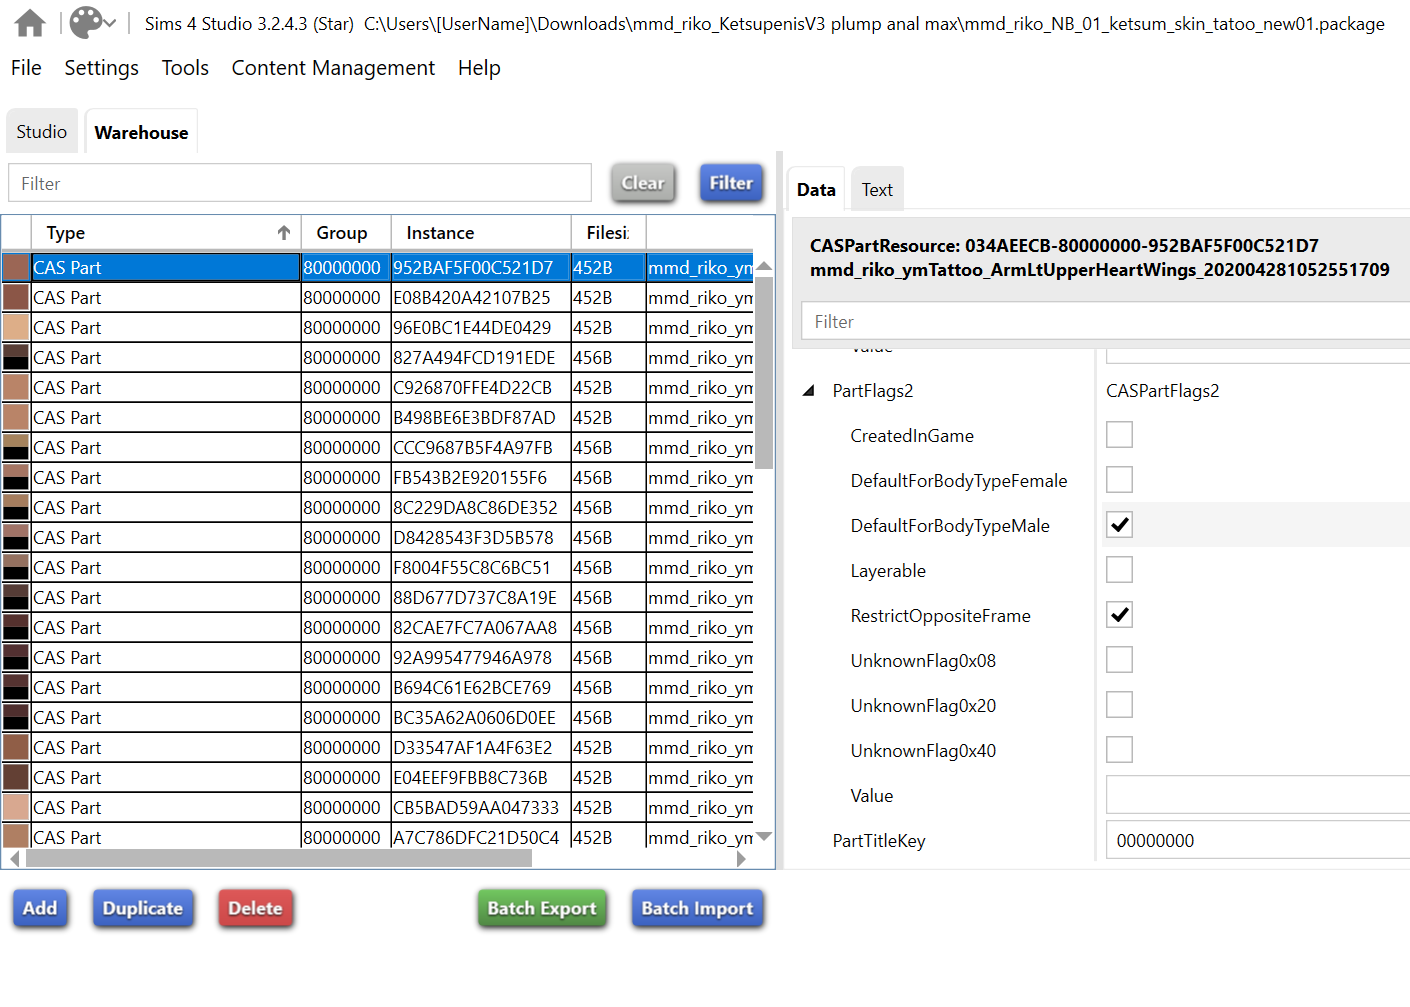Click the swatch thumbnail for 96E0BC1E44DE0429
The height and width of the screenshot is (1007, 1410).
16,327
